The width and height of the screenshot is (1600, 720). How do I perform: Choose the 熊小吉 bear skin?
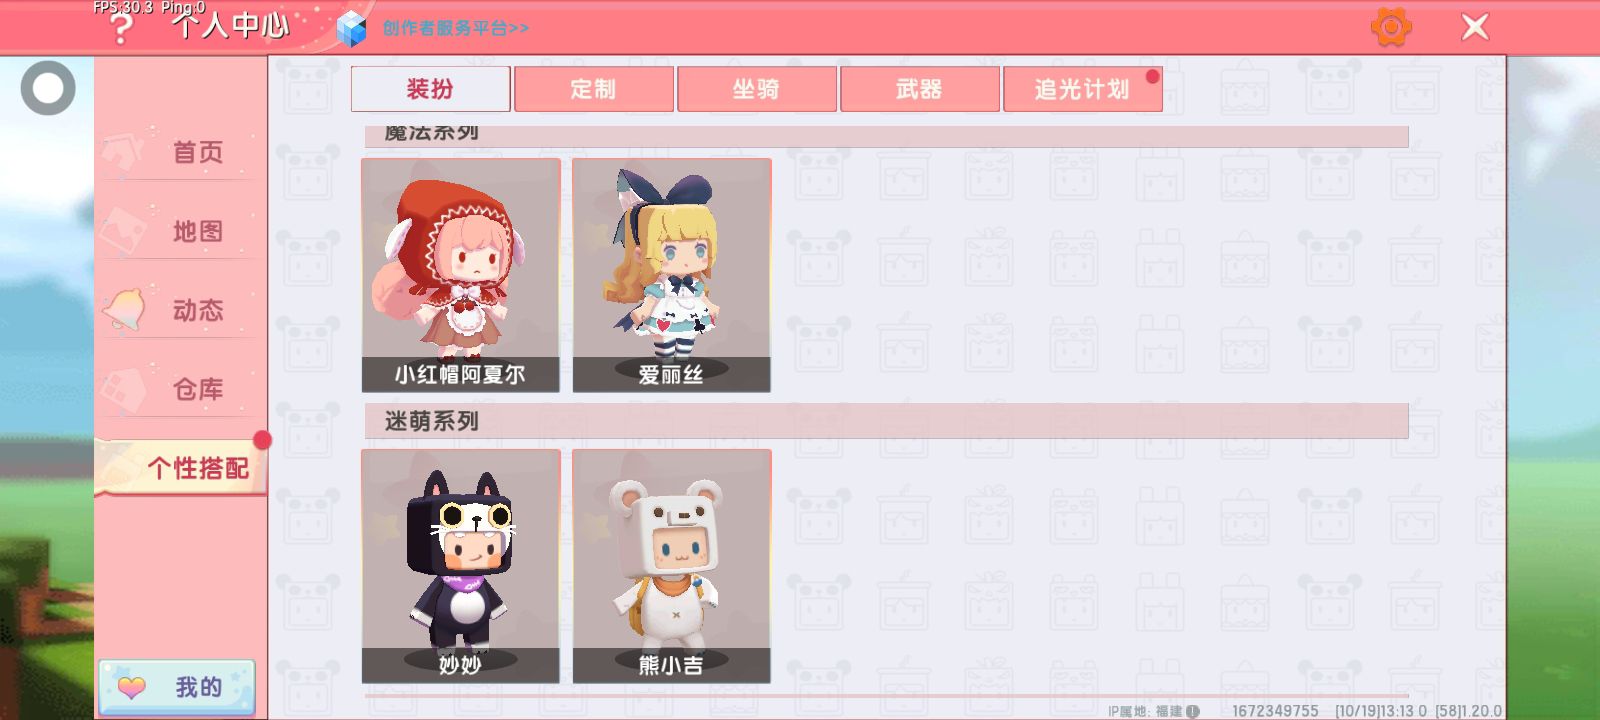click(671, 566)
